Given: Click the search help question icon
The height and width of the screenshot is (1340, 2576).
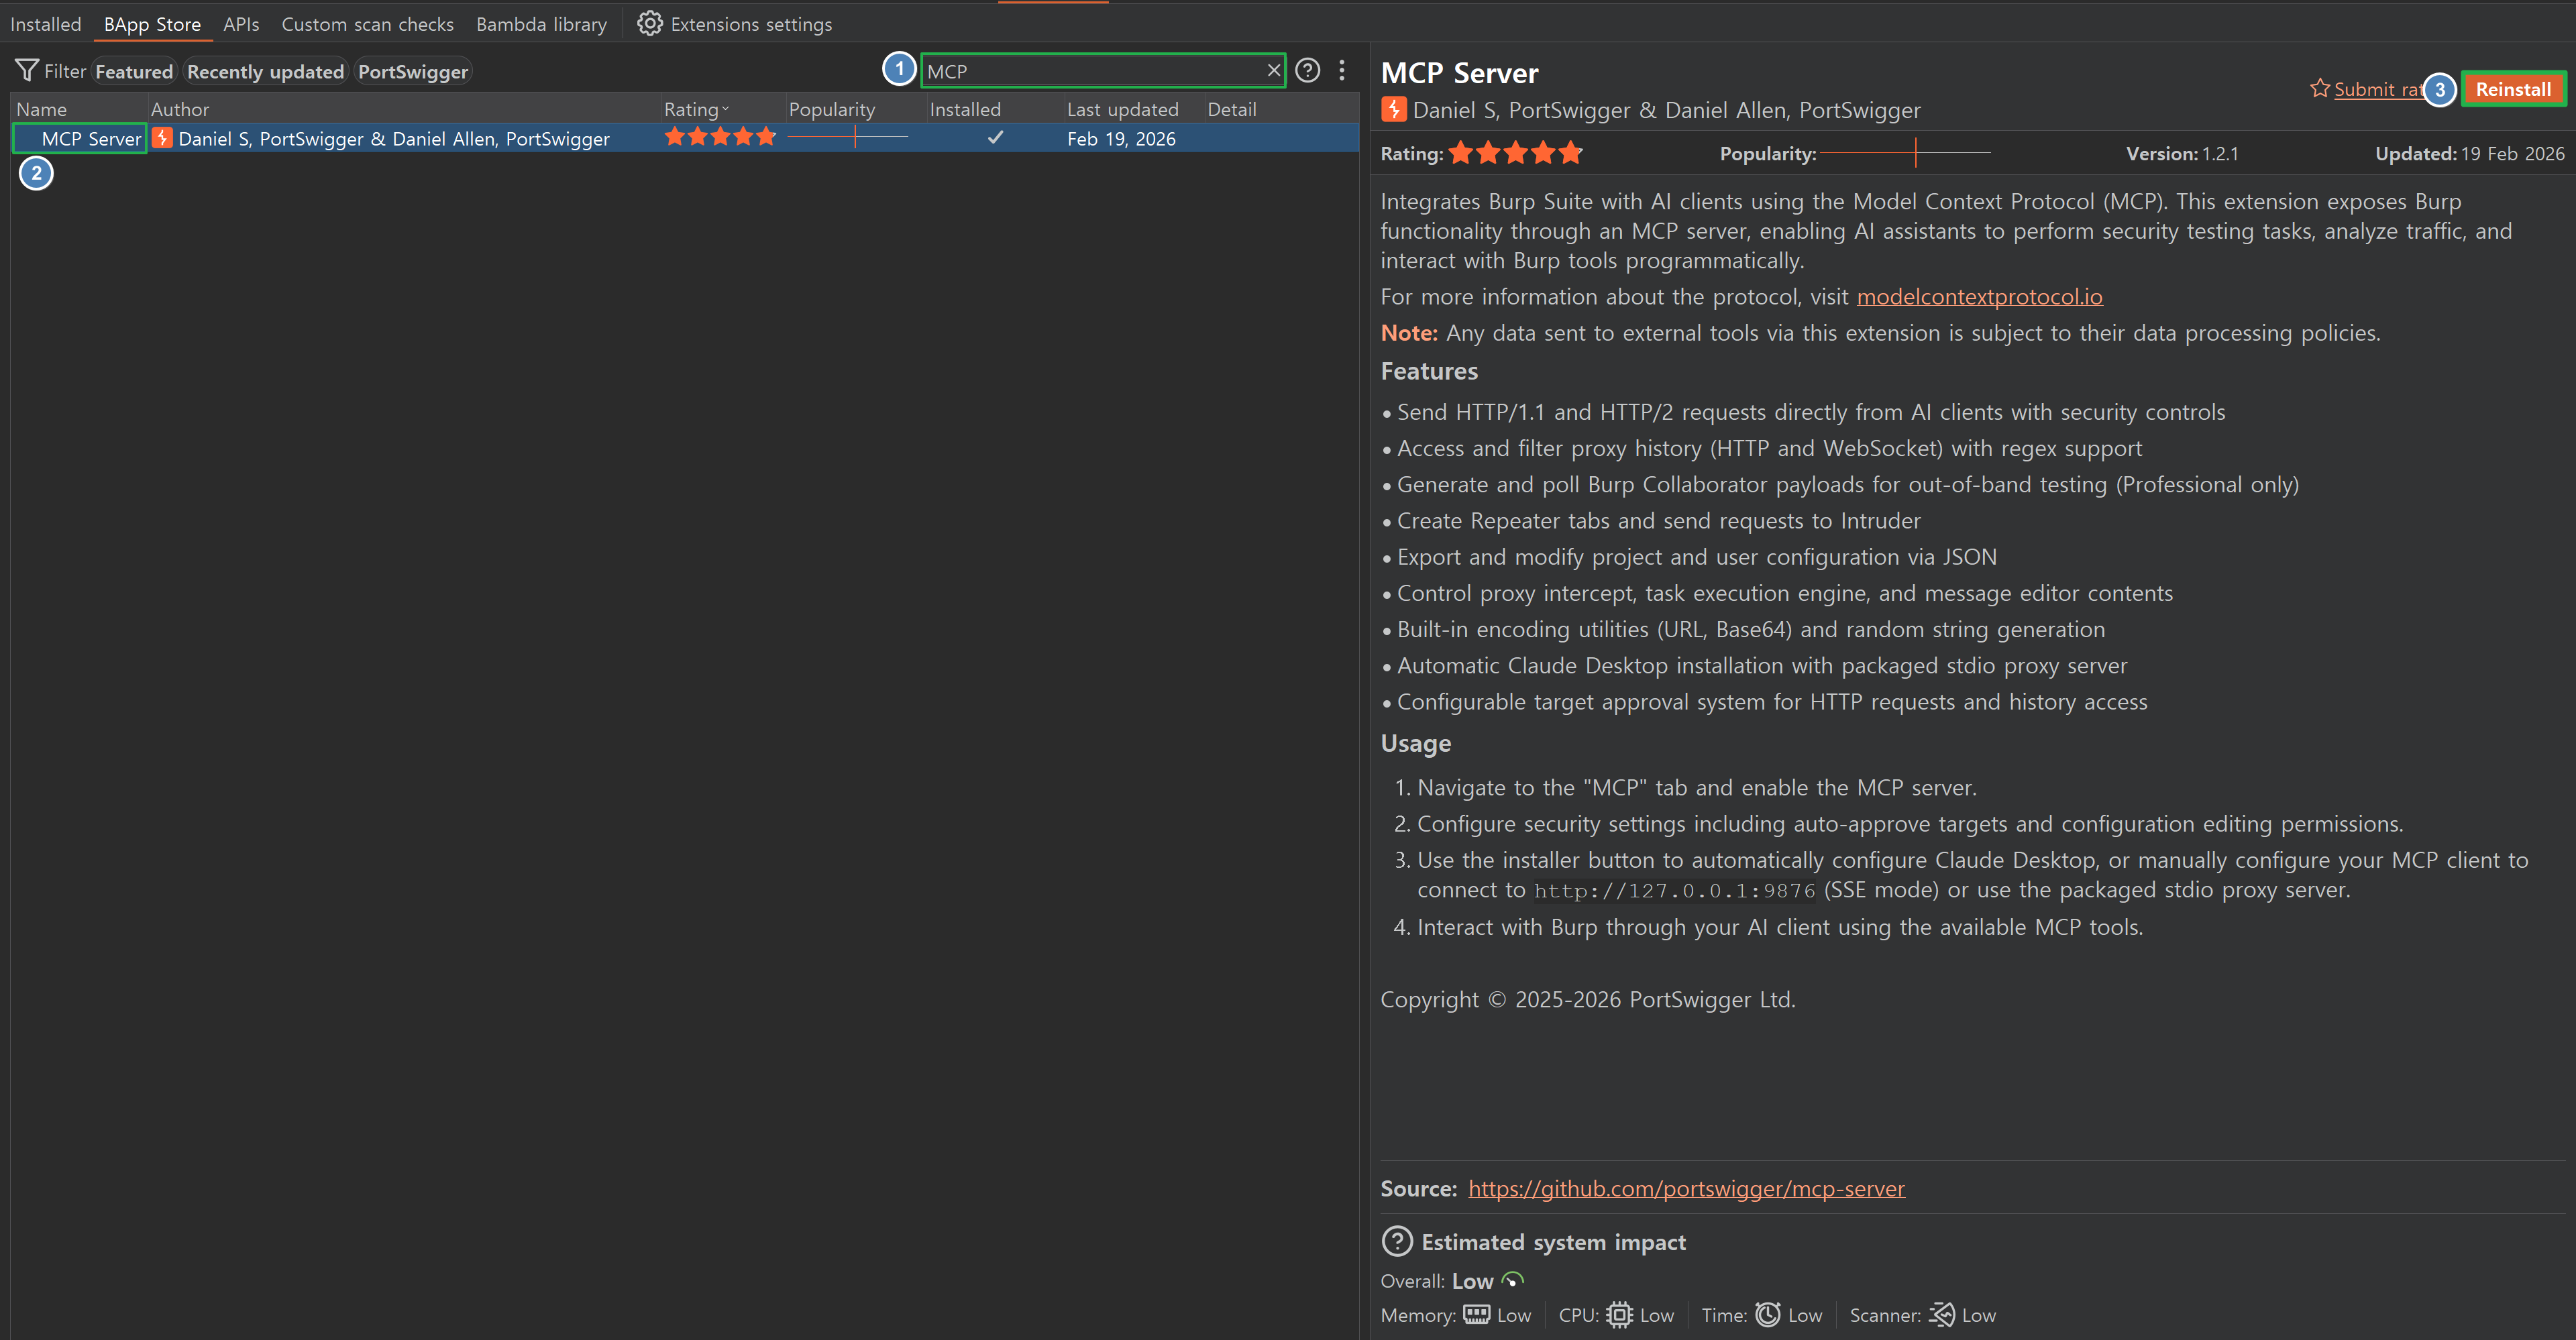Looking at the screenshot, I should coord(1307,71).
